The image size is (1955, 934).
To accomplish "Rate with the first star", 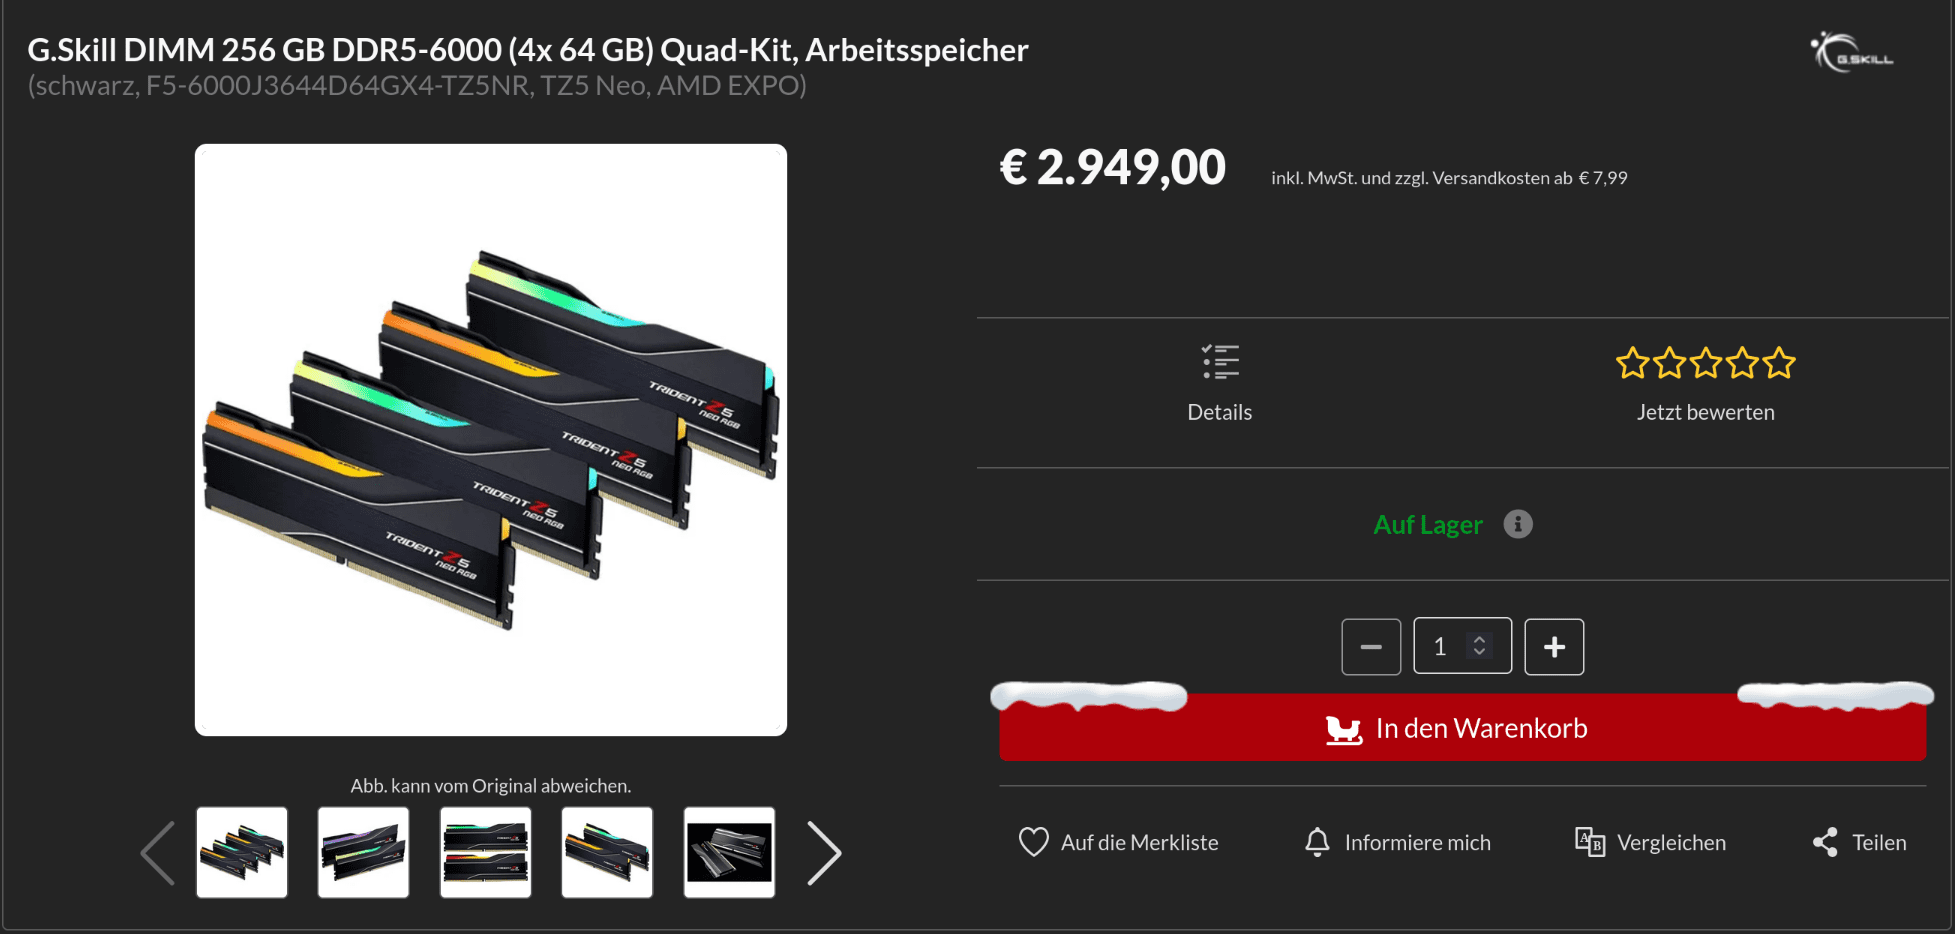I will pyautogui.click(x=1633, y=363).
